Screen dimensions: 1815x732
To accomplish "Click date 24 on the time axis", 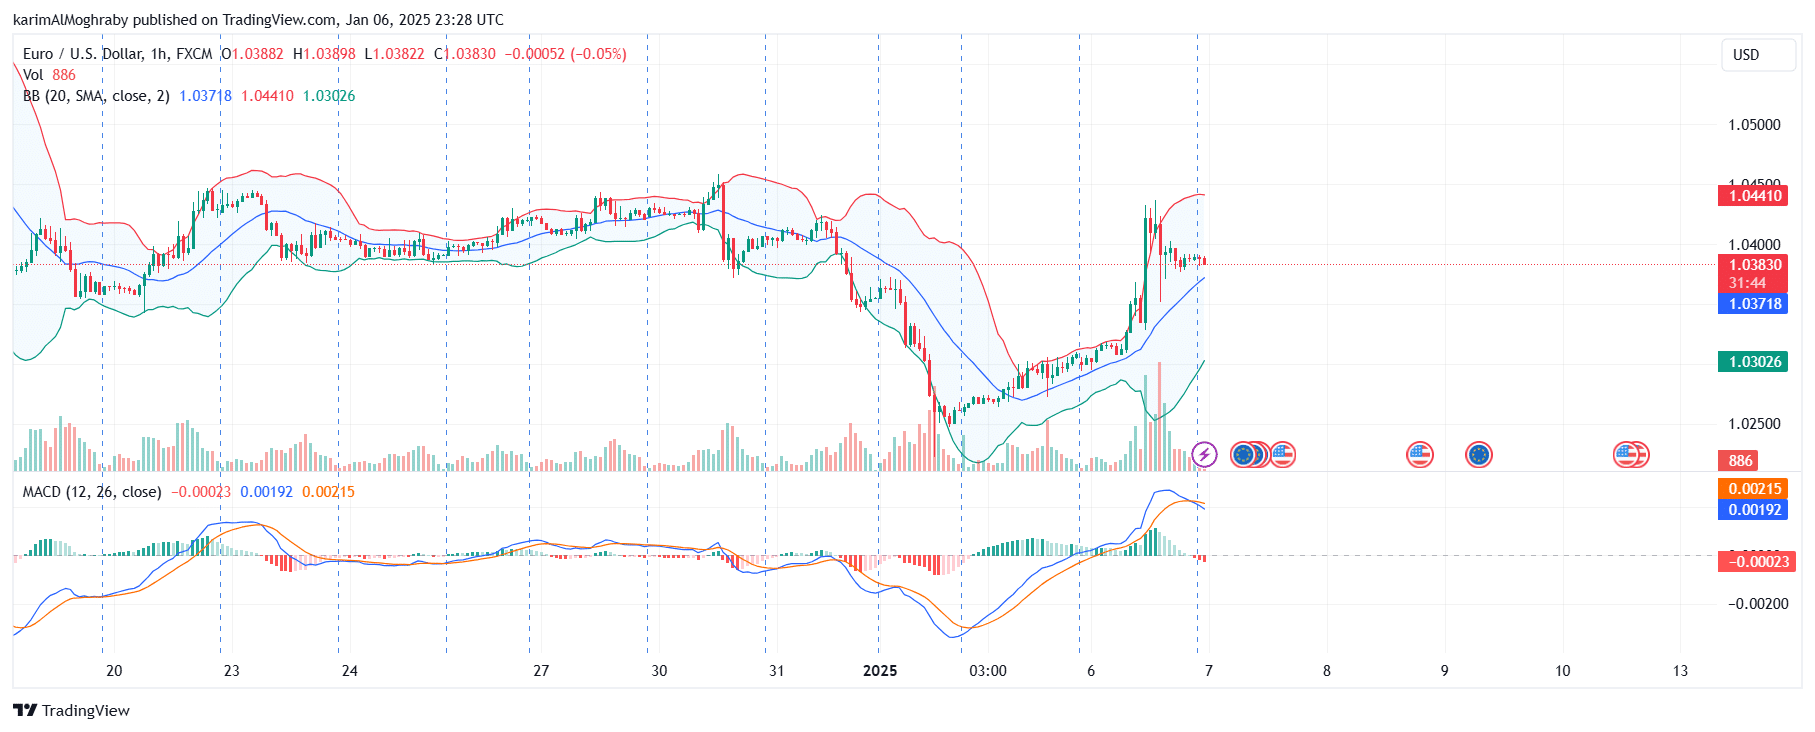I will tap(350, 671).
